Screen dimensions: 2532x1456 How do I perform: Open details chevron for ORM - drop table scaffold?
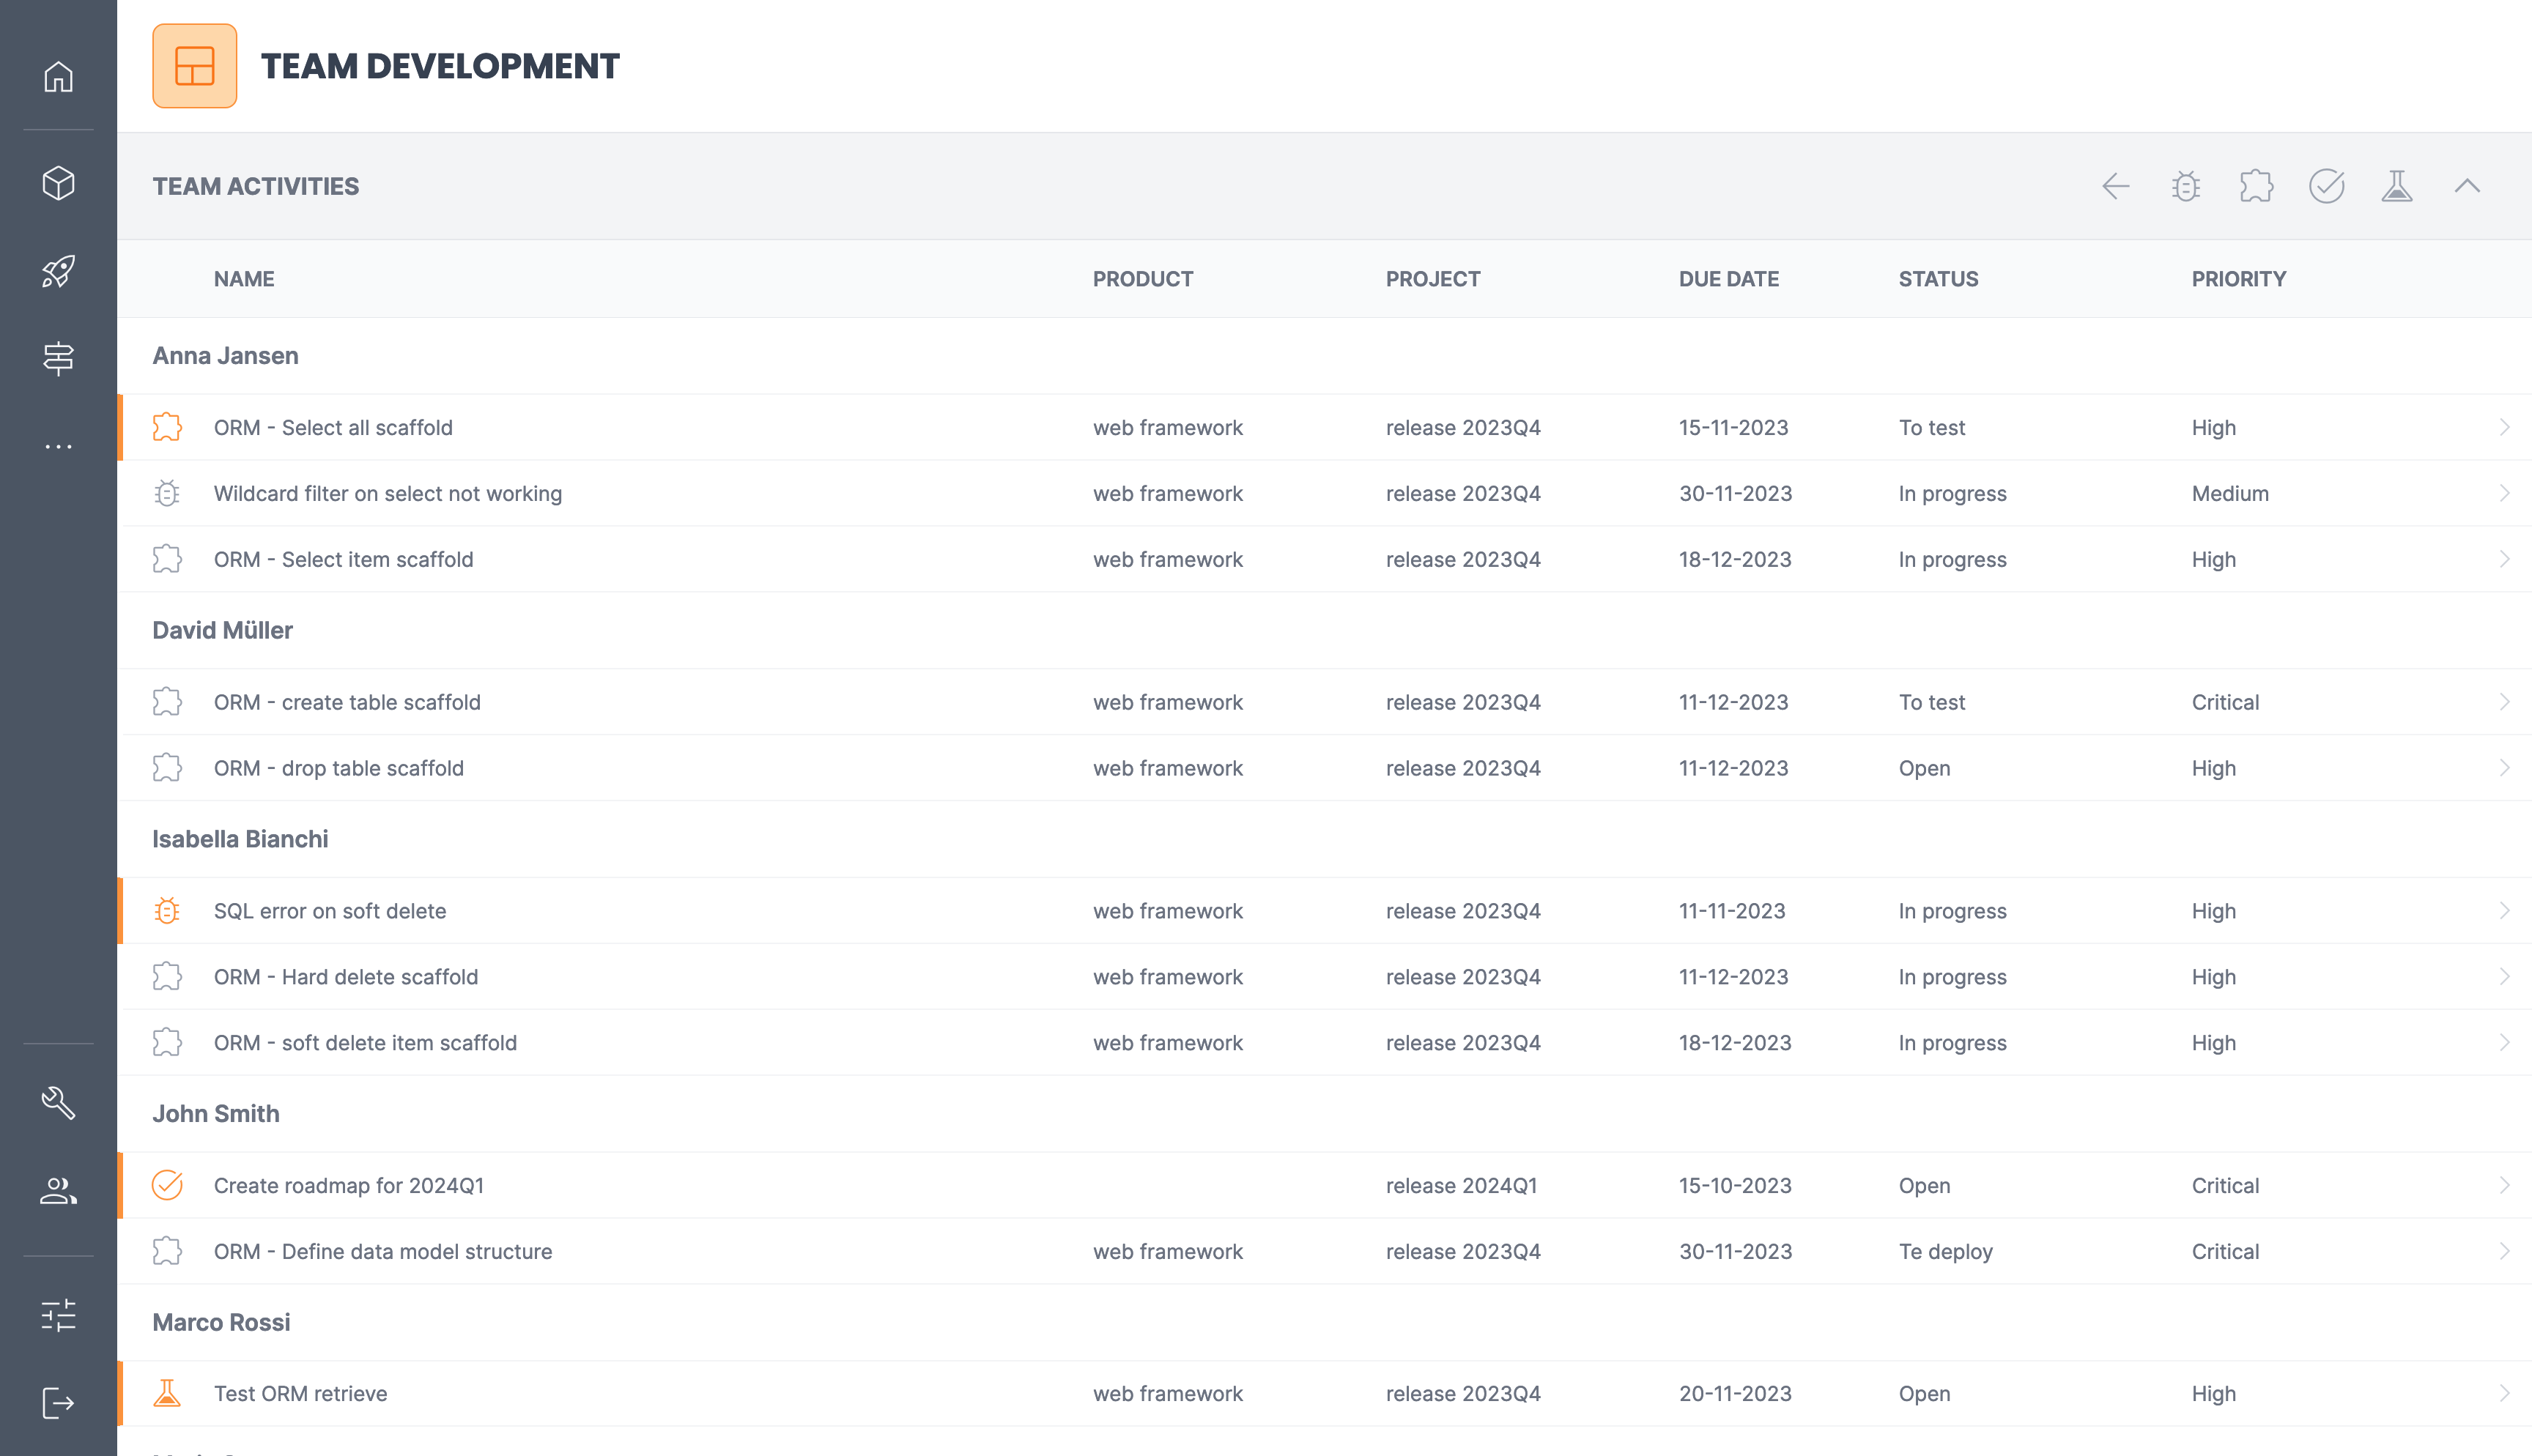pos(2504,768)
